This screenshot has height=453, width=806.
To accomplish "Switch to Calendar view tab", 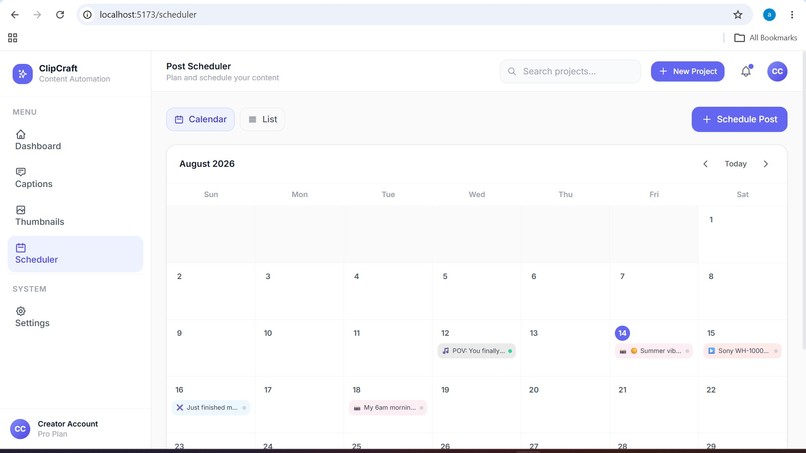I will (x=200, y=119).
